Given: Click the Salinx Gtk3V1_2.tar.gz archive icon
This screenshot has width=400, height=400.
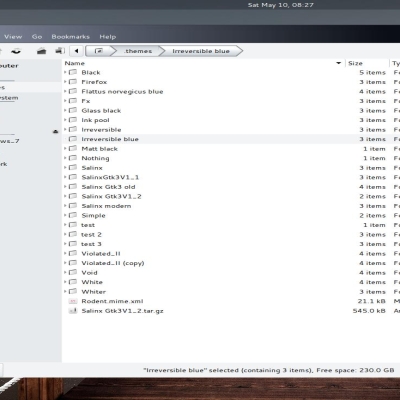Looking at the screenshot, I should (73, 311).
